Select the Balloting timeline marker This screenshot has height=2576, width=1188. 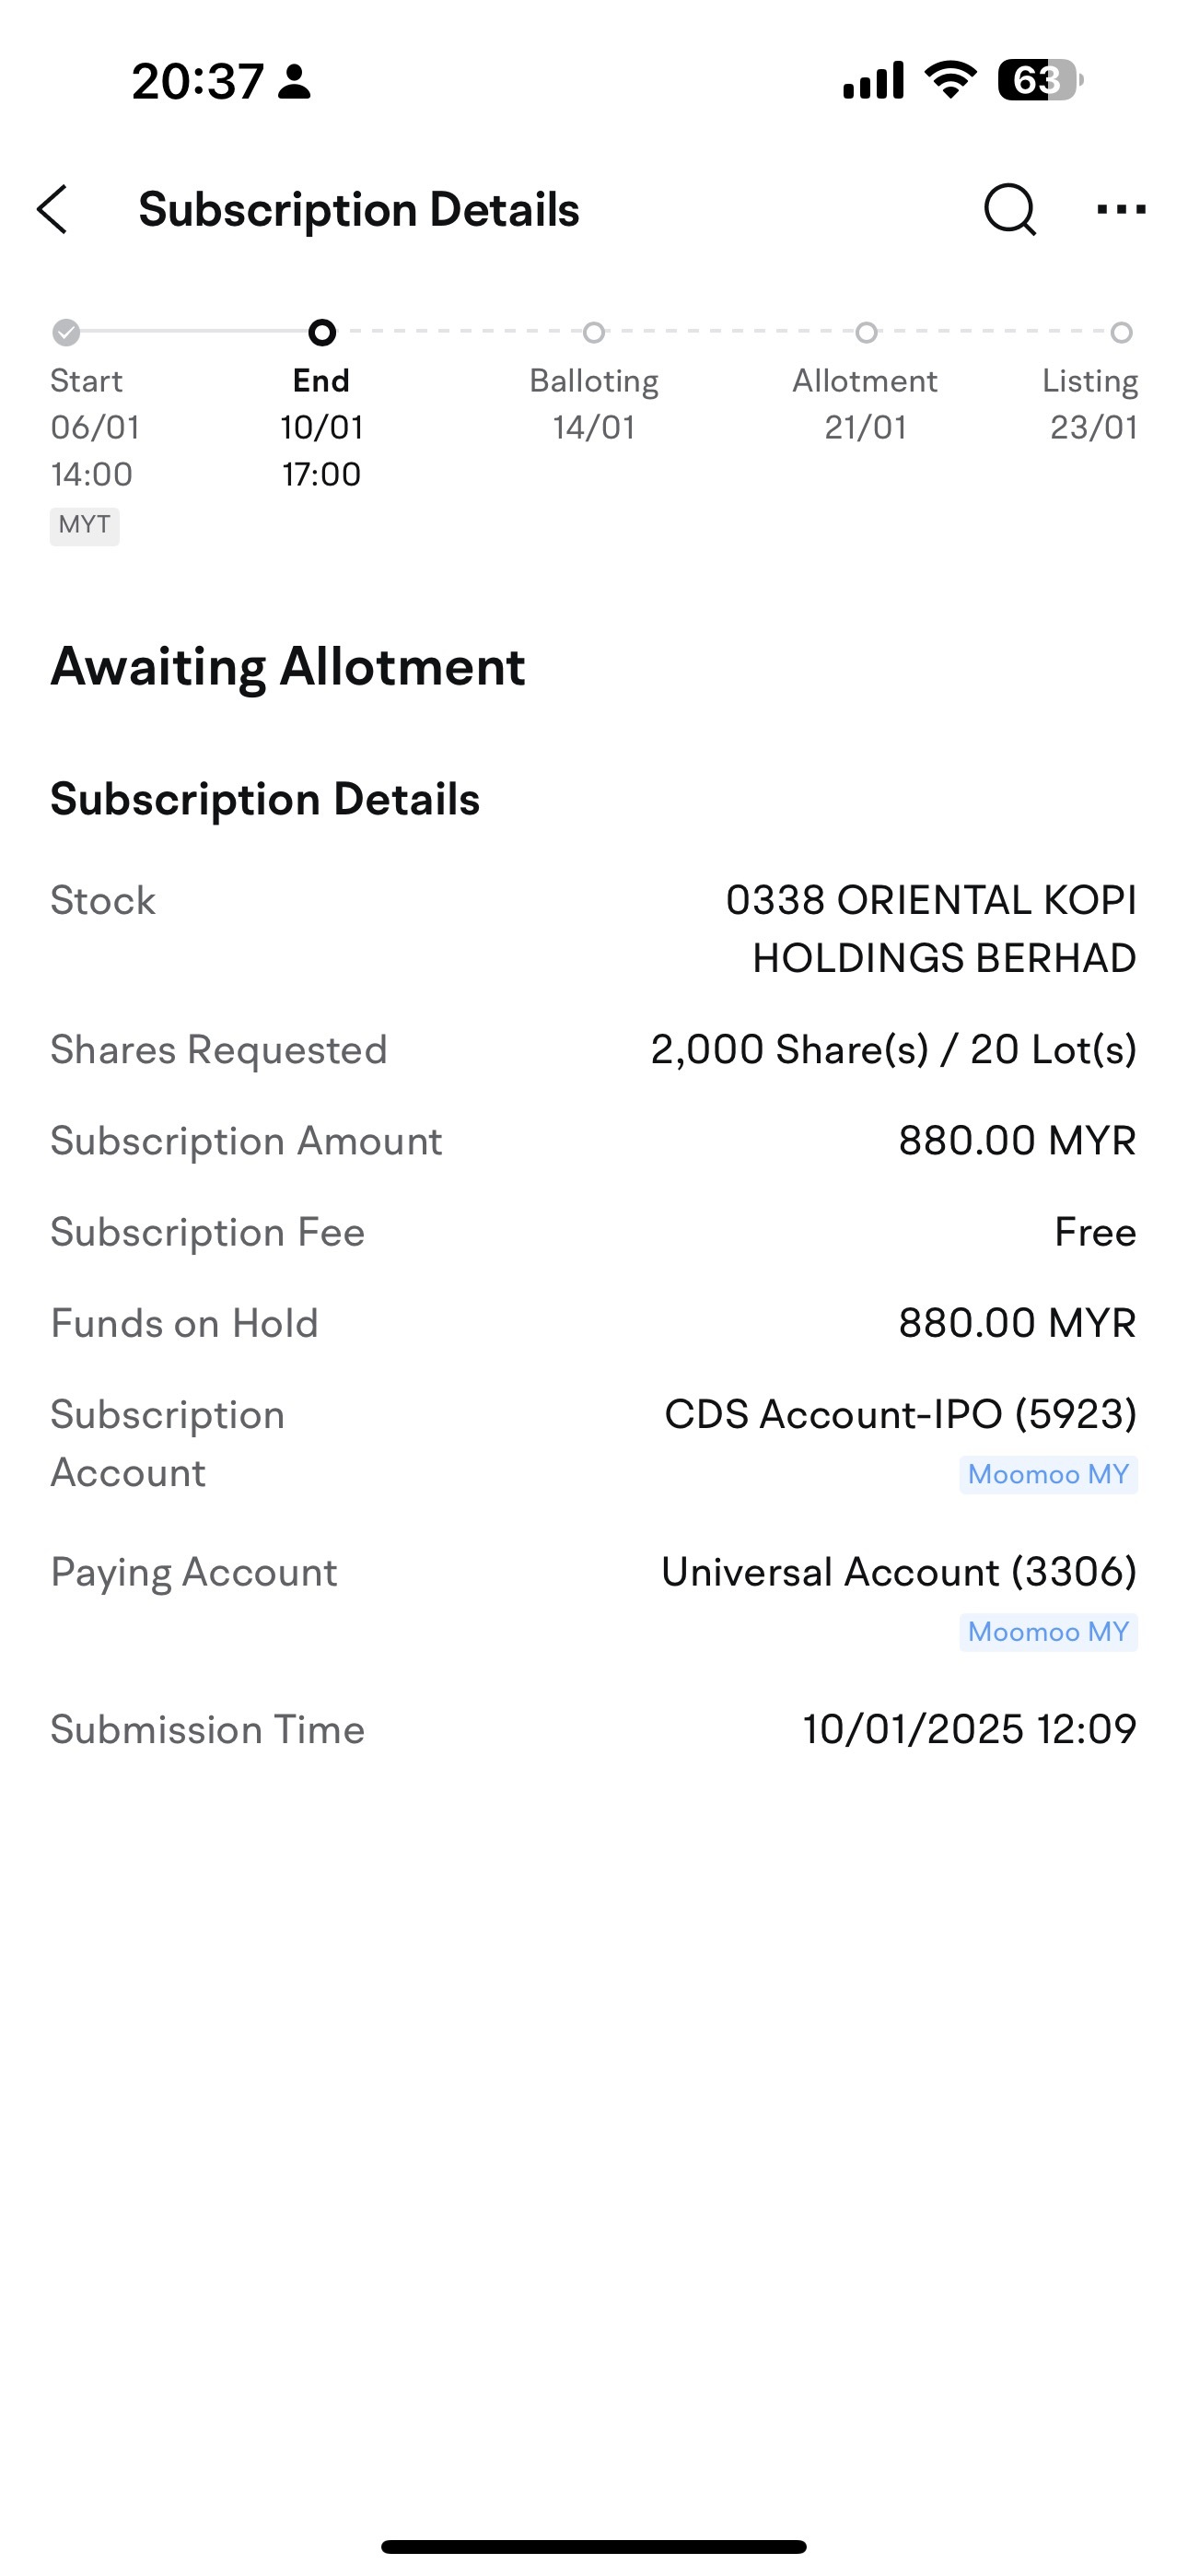coord(594,332)
